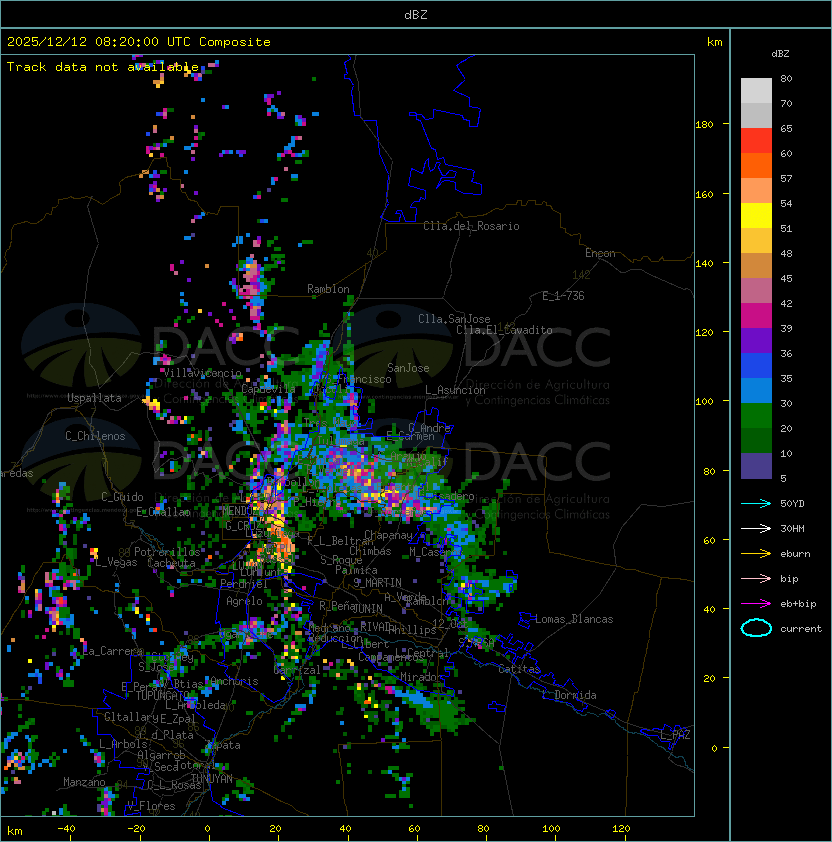Pick the bright green 20-30 dBZ swatch

pyautogui.click(x=756, y=416)
